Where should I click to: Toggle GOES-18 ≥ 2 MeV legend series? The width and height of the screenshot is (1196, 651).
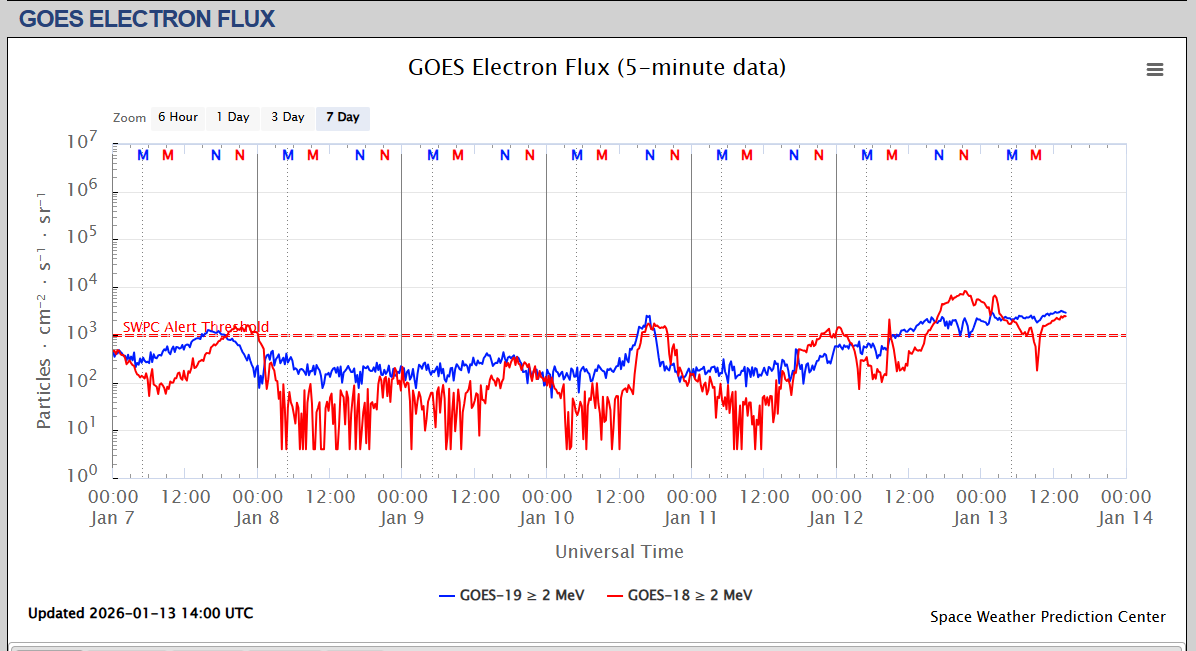[680, 595]
